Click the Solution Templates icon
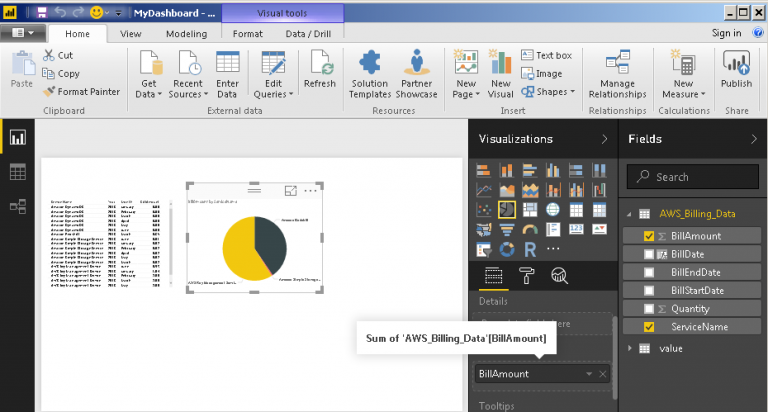 369,70
